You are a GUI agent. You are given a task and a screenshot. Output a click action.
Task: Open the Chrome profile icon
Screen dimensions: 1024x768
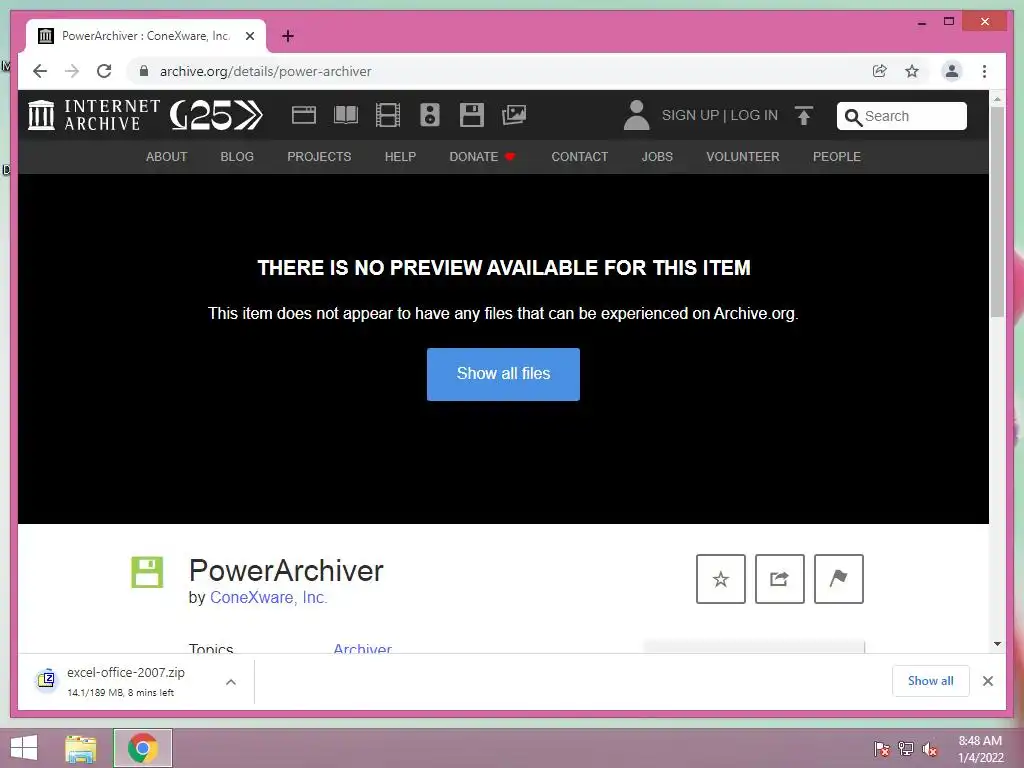(x=952, y=71)
